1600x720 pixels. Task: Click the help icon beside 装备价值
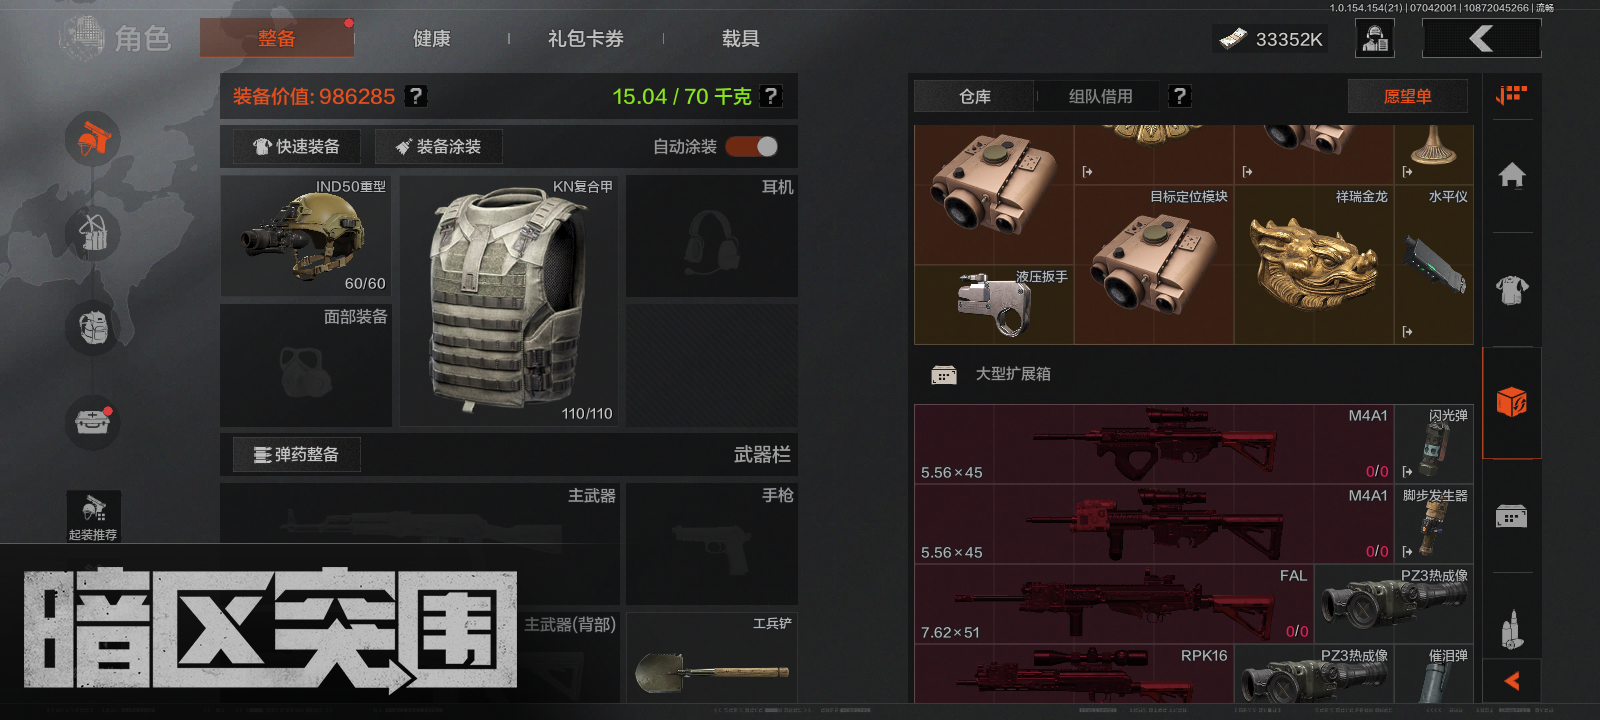(x=416, y=96)
